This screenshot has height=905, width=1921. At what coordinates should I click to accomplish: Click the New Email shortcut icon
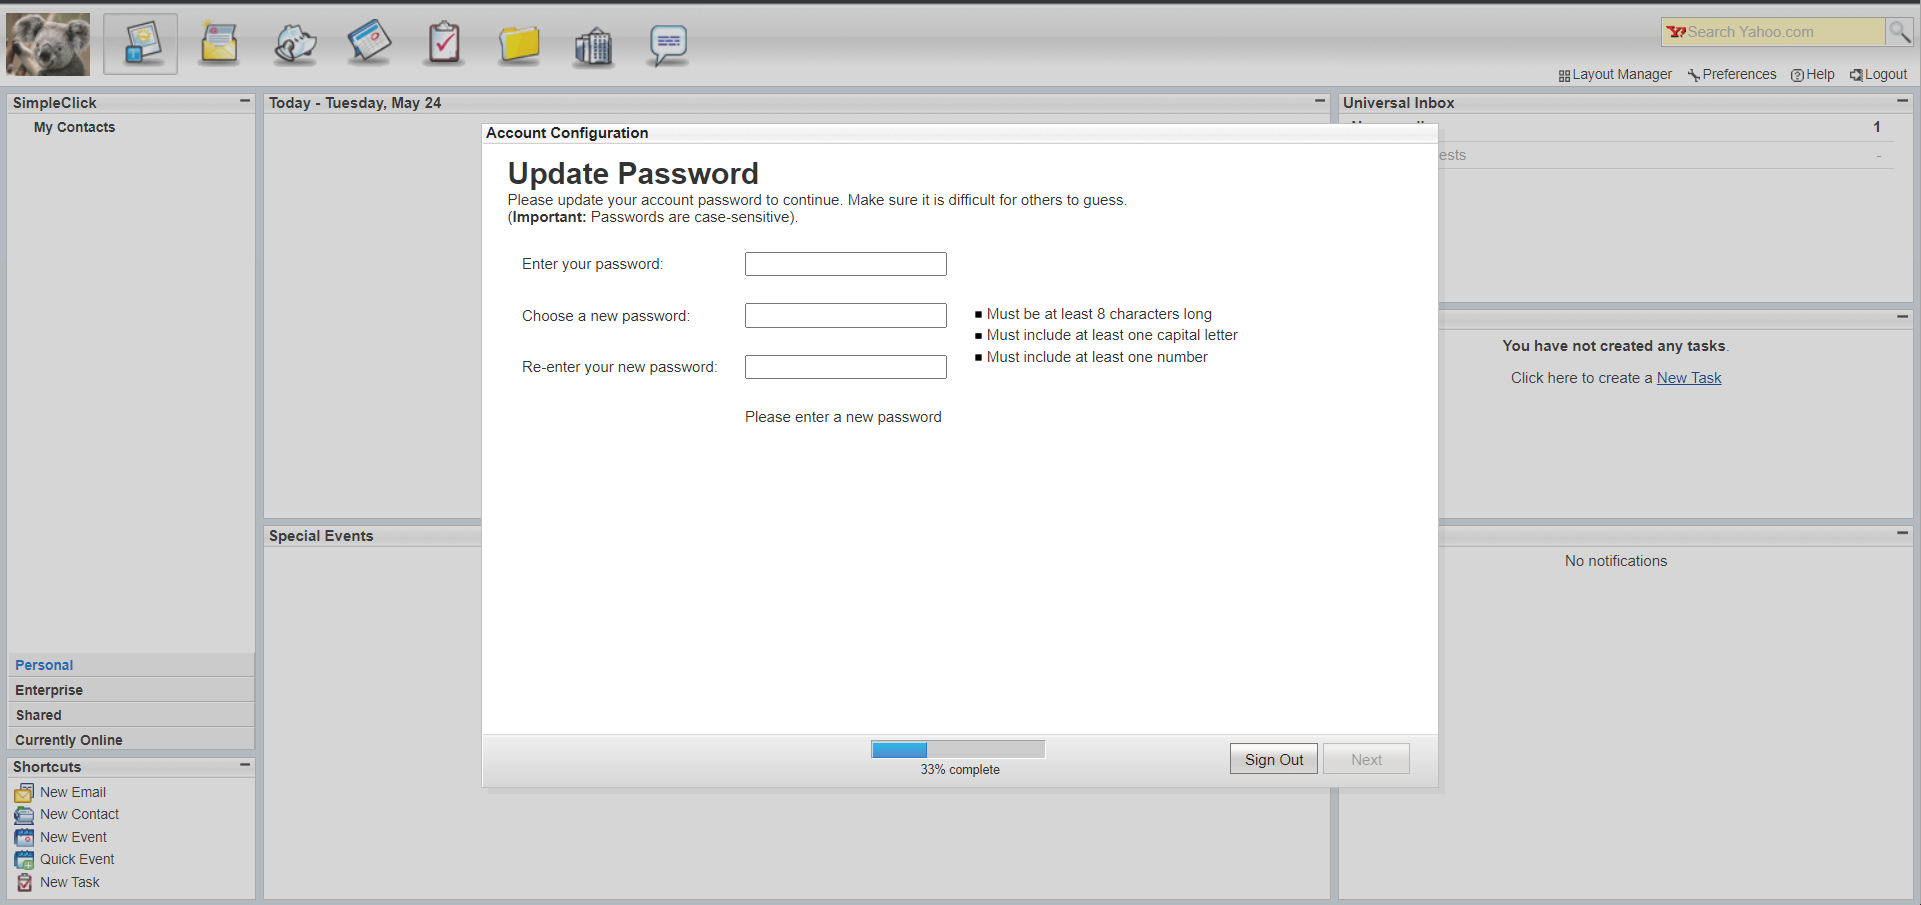click(24, 793)
